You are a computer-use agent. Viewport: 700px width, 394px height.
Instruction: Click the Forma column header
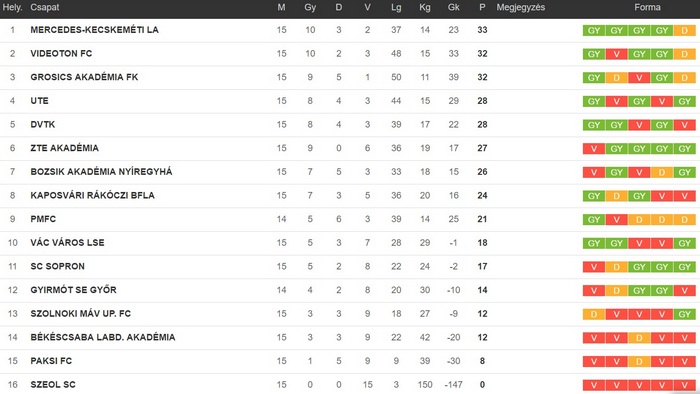coord(647,7)
